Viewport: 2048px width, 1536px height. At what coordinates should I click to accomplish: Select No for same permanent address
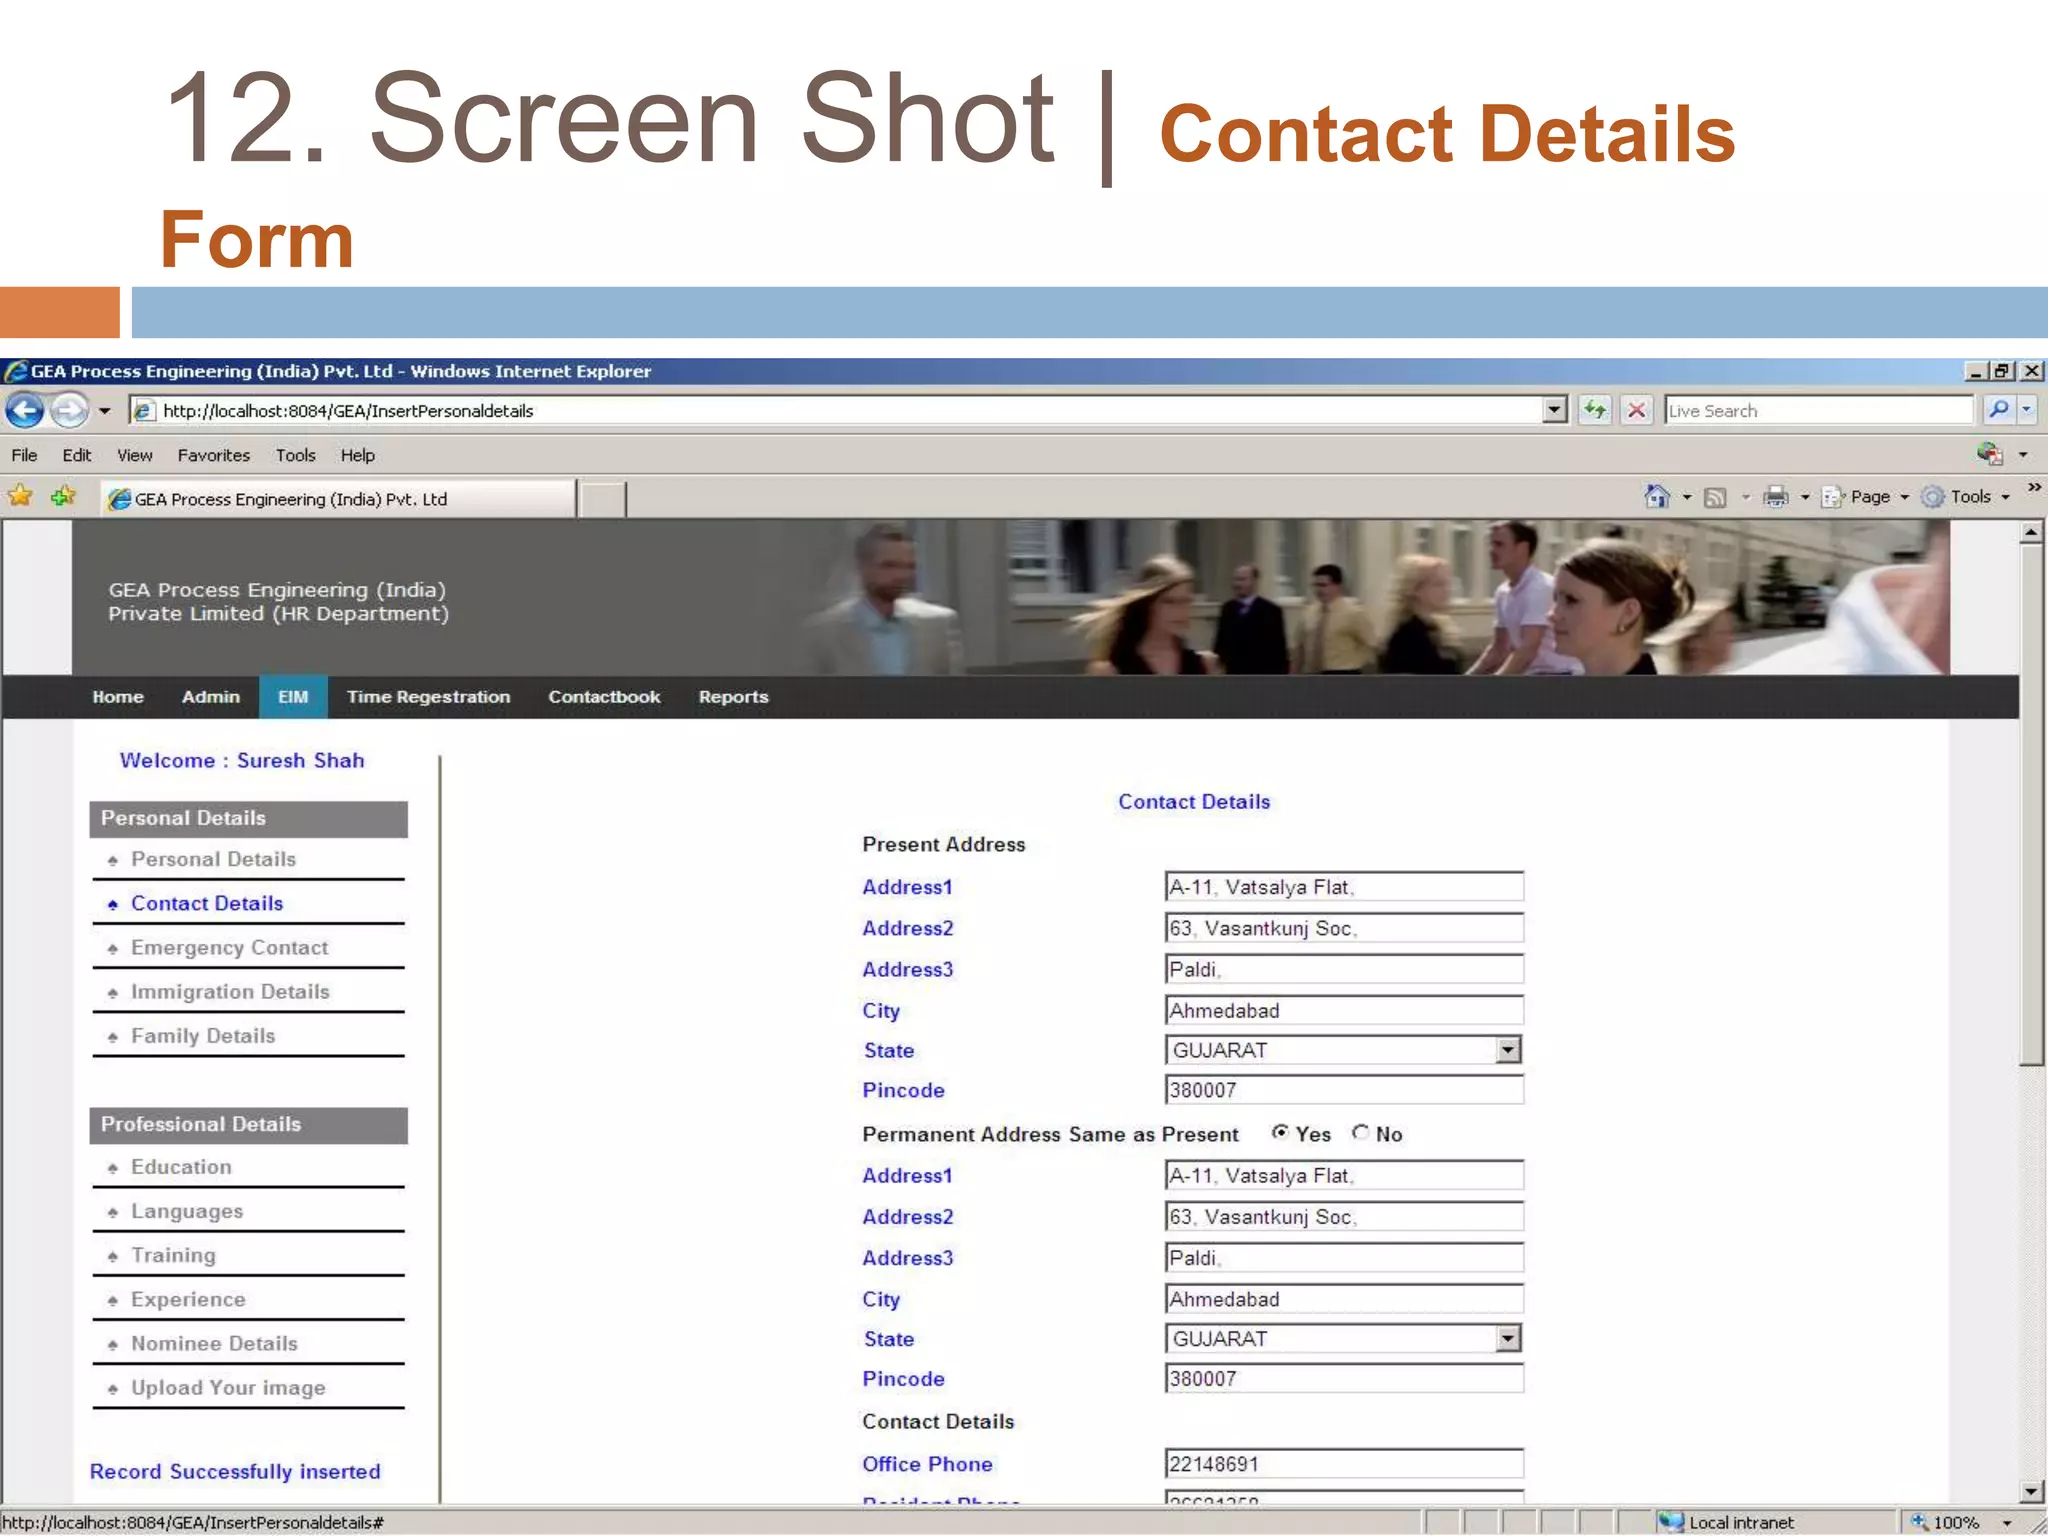coord(1360,1133)
